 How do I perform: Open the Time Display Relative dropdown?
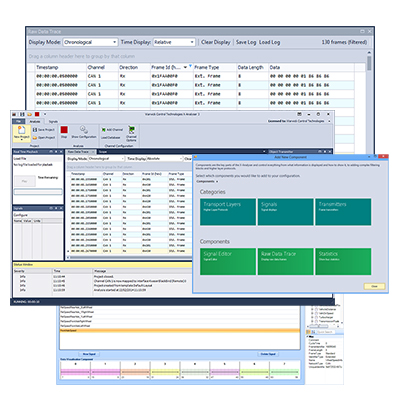click(x=174, y=42)
